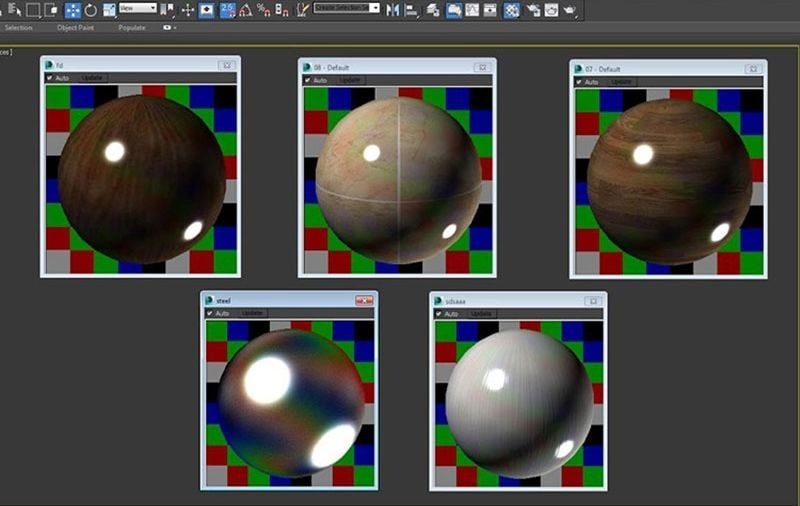Switch to the Object Paint ribbon tab
Image resolution: width=800 pixels, height=506 pixels.
75,28
